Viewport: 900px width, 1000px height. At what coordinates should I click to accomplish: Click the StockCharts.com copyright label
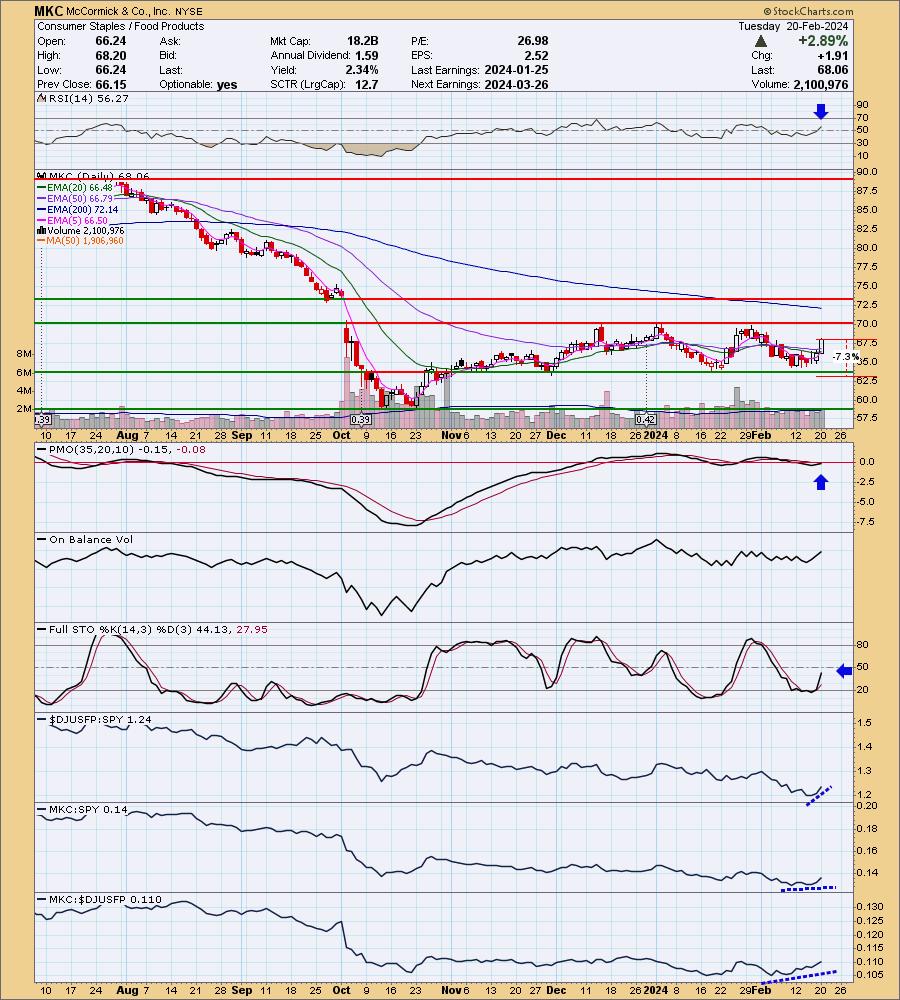click(808, 11)
